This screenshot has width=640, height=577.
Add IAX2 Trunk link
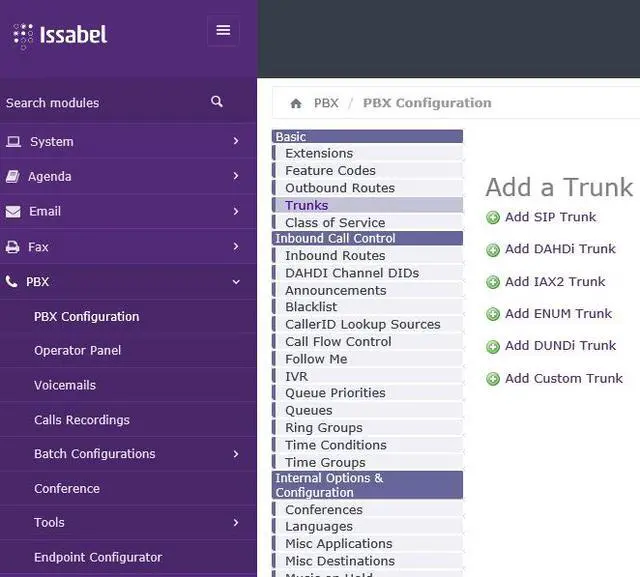tap(555, 282)
